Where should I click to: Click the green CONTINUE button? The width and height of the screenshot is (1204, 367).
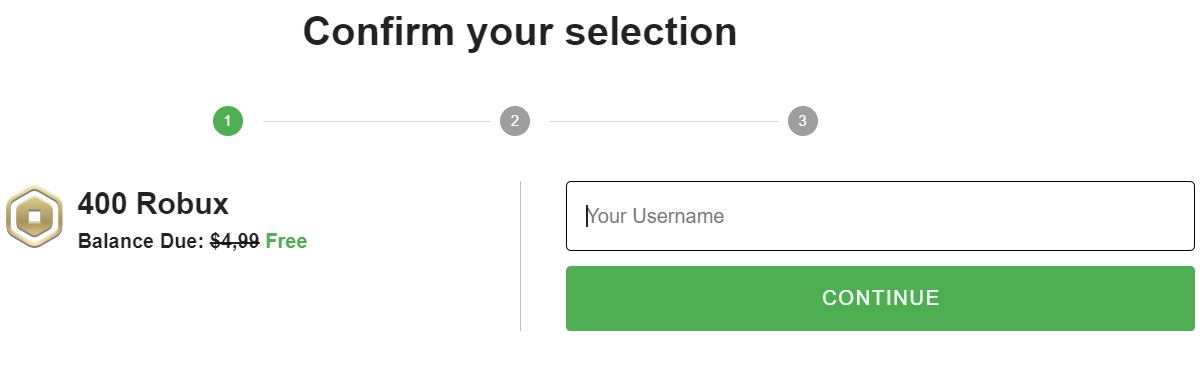(x=880, y=298)
